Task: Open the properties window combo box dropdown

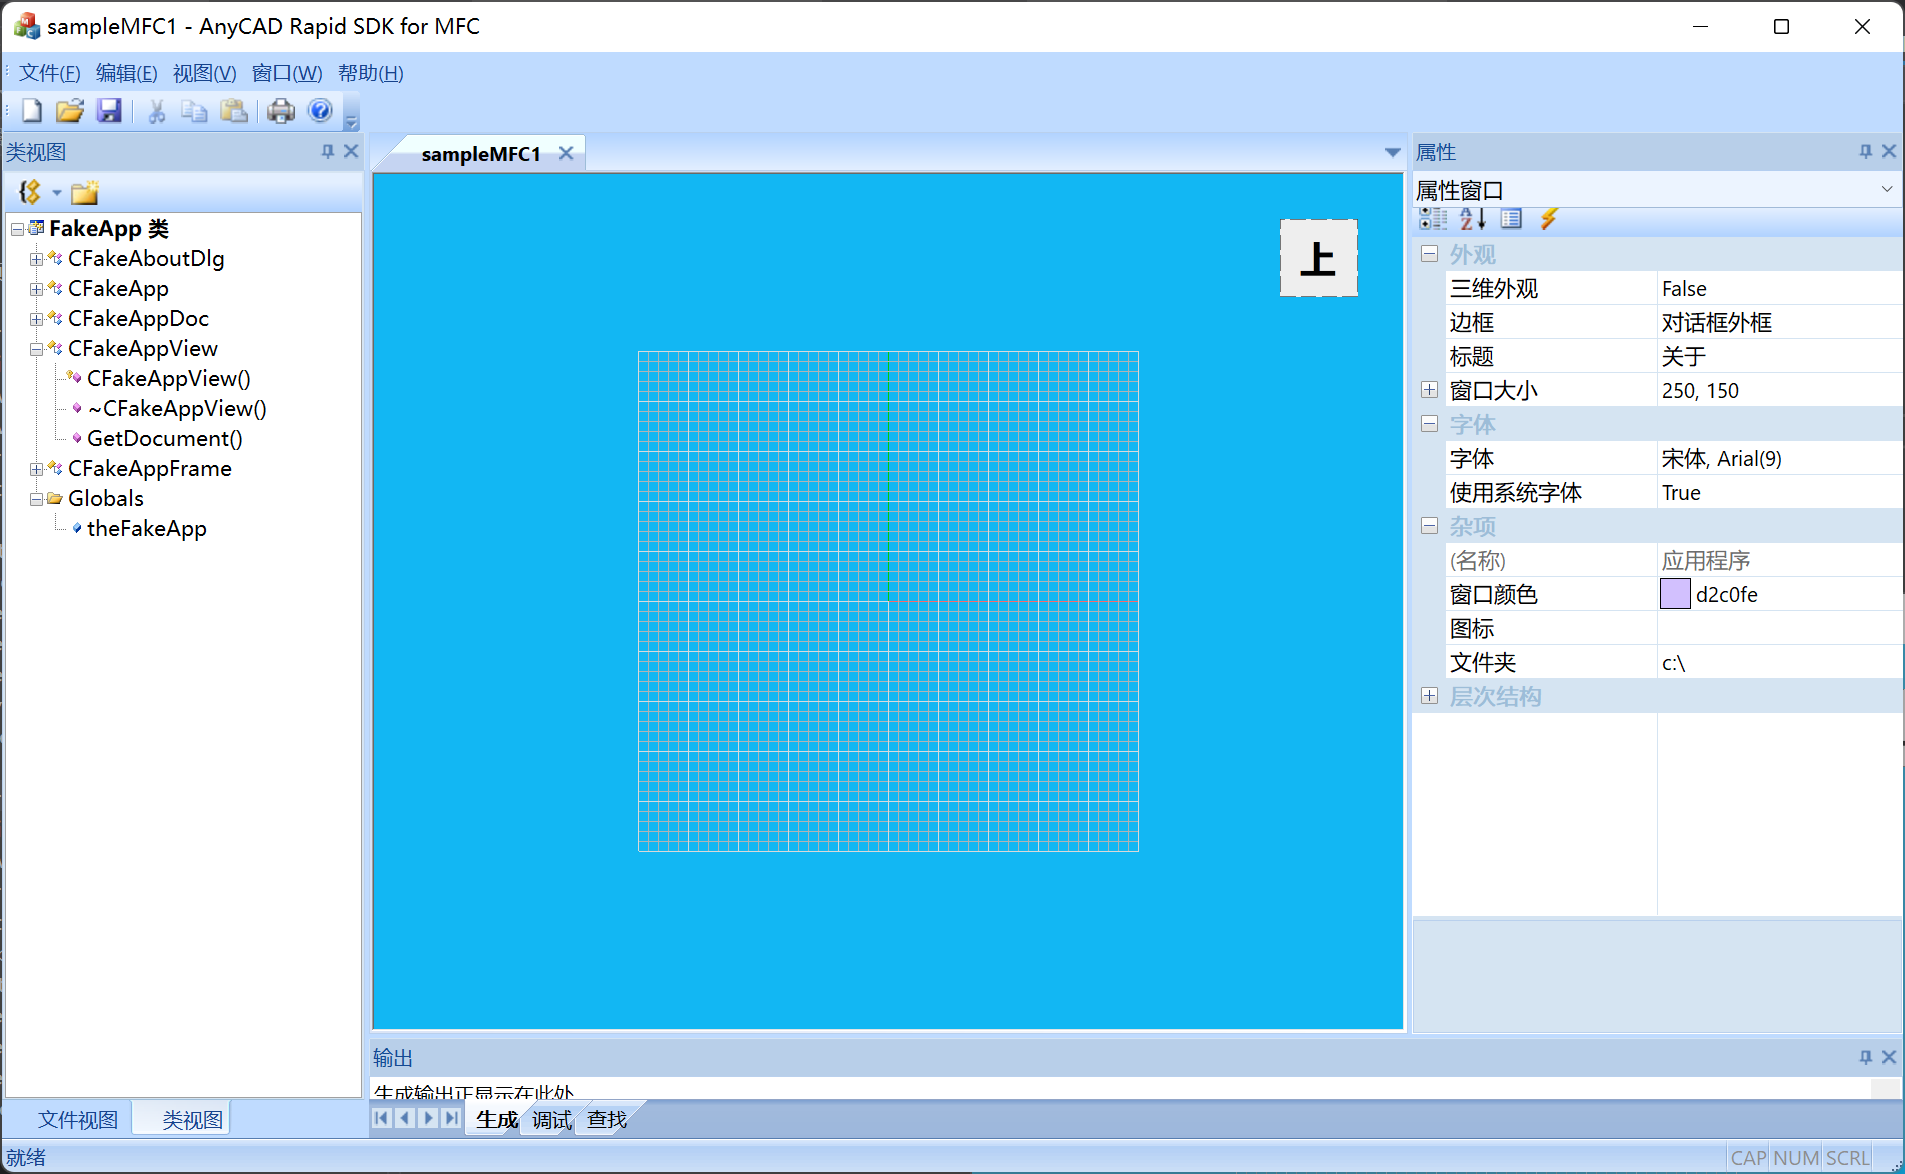Action: point(1886,189)
